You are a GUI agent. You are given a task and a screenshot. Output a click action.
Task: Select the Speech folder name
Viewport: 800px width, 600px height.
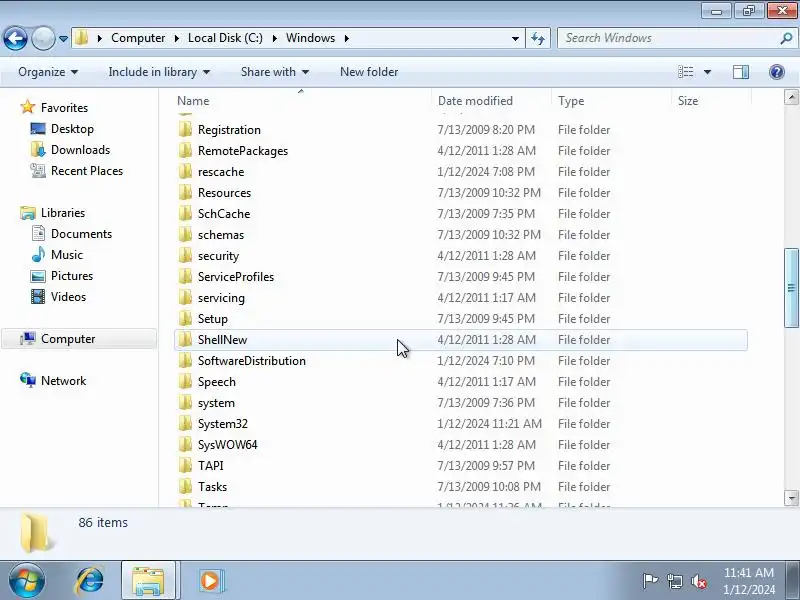pyautogui.click(x=217, y=382)
